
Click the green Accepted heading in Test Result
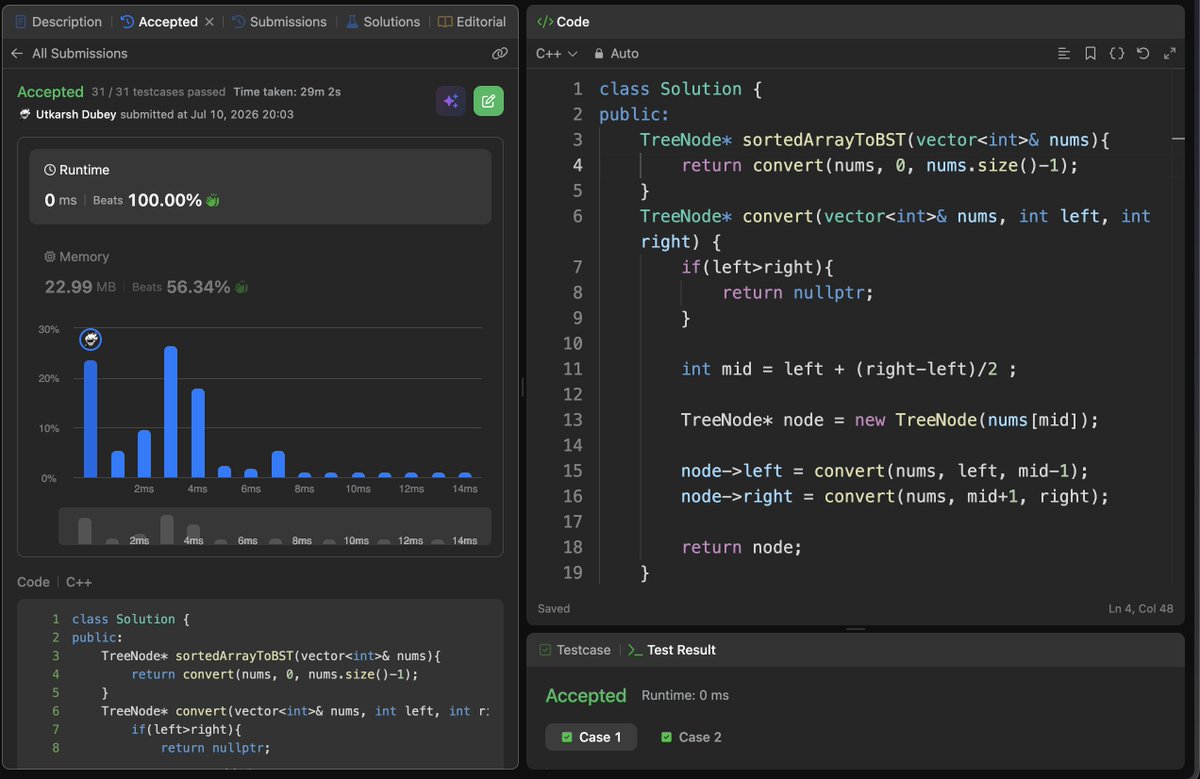[x=586, y=695]
